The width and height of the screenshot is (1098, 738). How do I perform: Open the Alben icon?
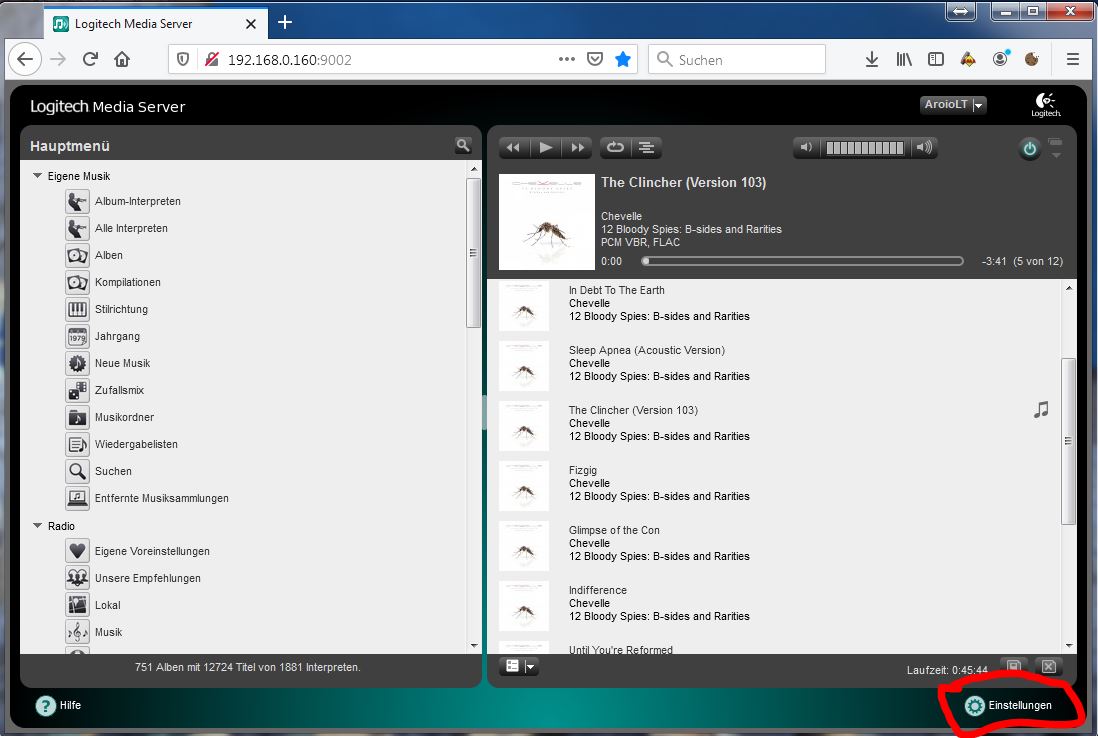point(77,256)
